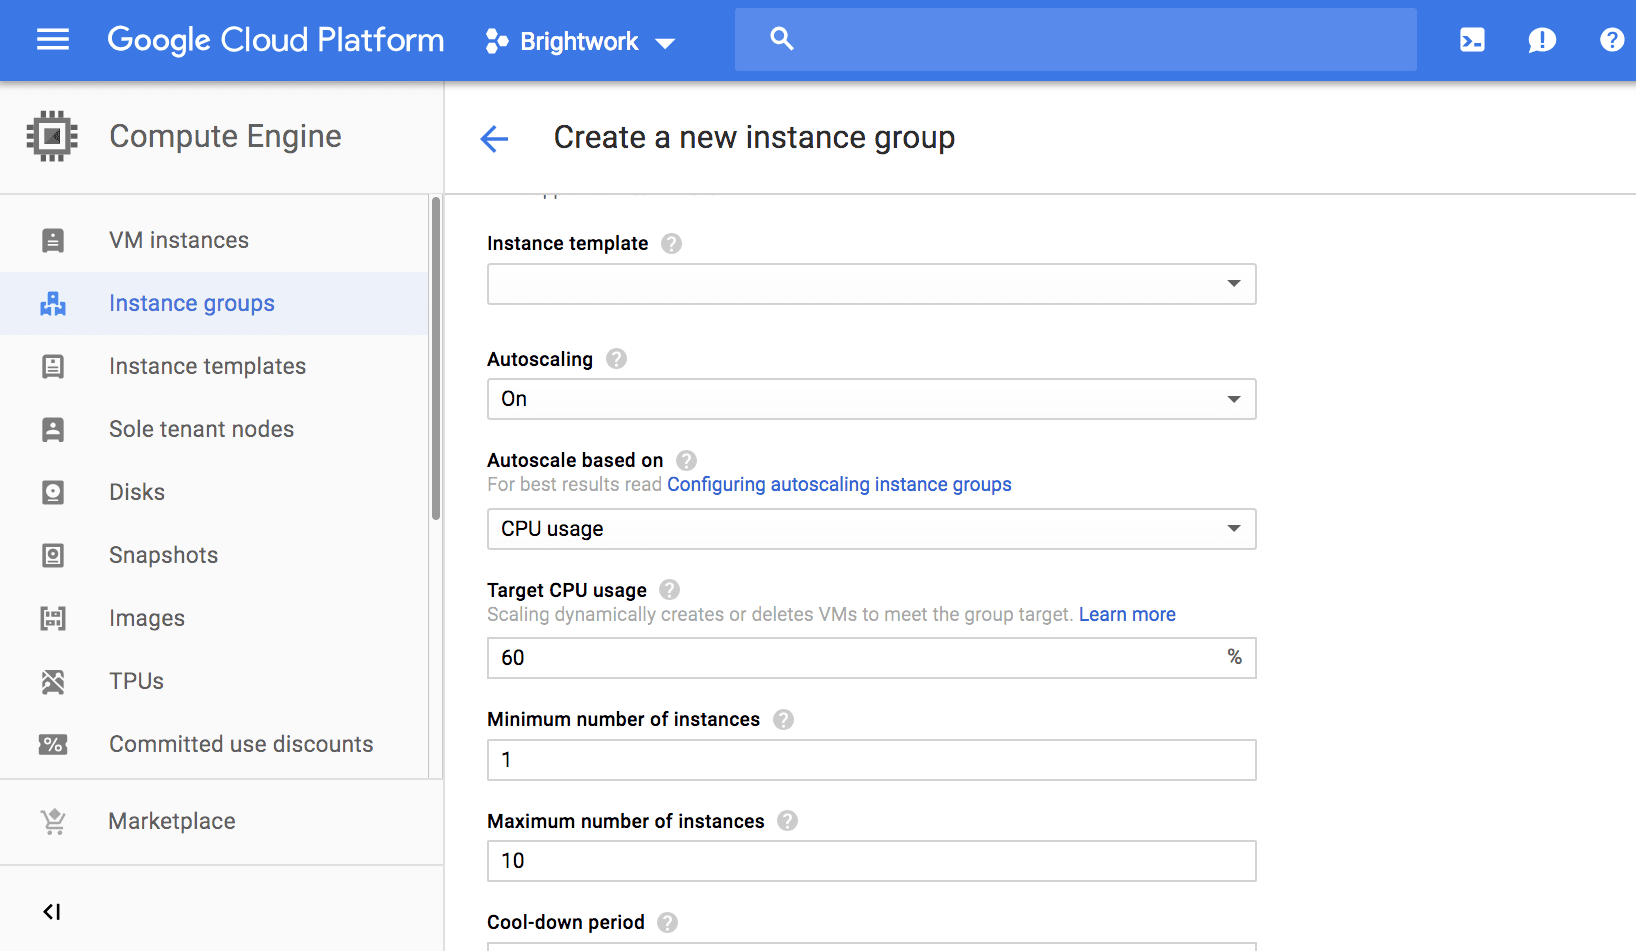This screenshot has width=1636, height=951.
Task: Open Configuring autoscaling instance groups link
Action: click(x=839, y=484)
